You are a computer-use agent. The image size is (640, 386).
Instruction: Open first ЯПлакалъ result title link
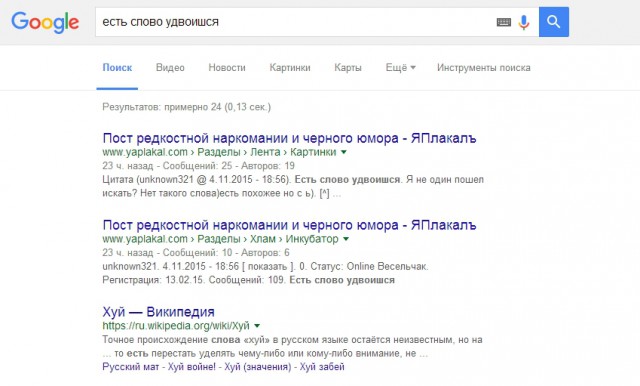tap(289, 138)
